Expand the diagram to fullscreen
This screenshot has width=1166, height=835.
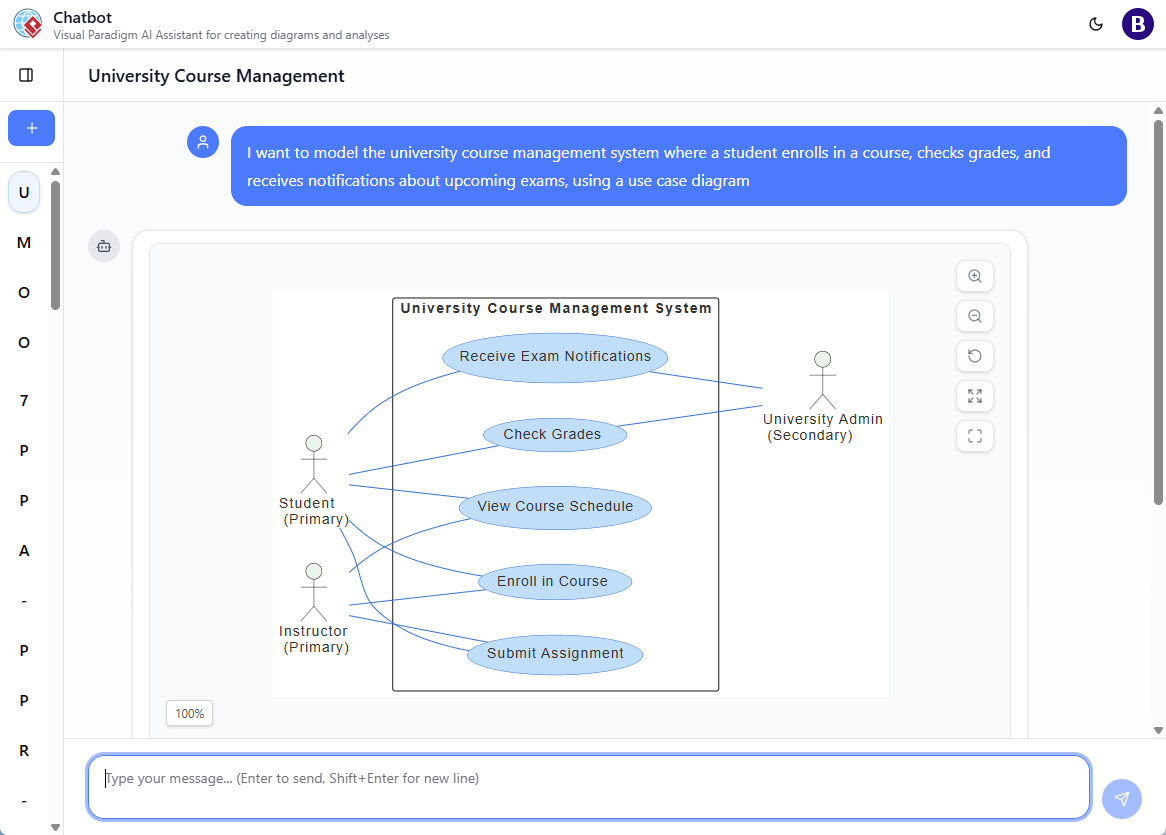pos(974,396)
